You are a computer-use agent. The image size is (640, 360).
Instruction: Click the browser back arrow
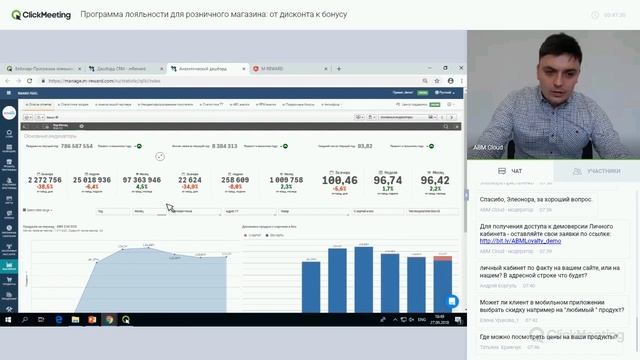[x=8, y=81]
